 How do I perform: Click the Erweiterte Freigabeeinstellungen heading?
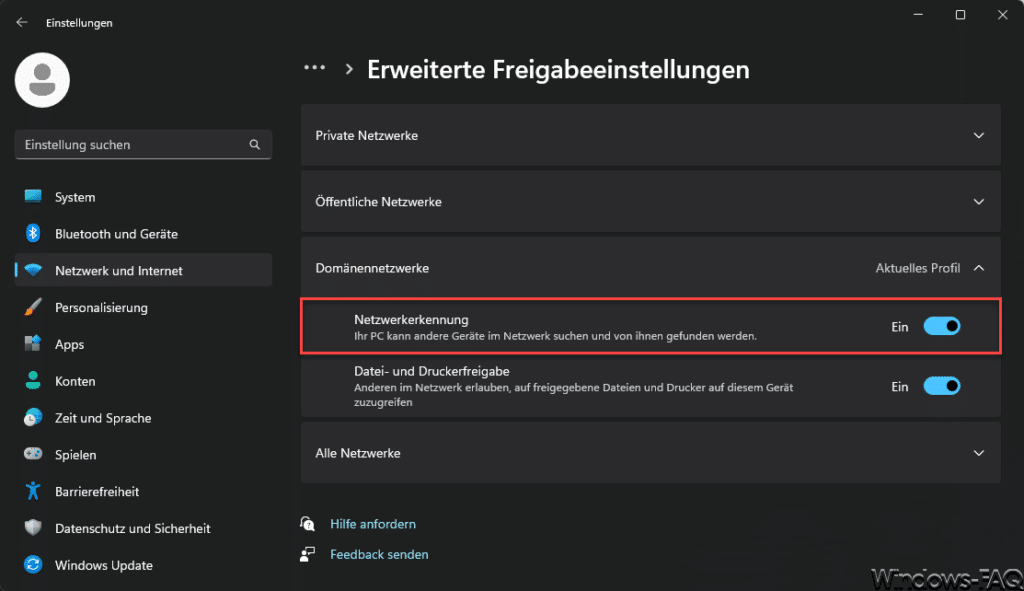click(x=558, y=69)
